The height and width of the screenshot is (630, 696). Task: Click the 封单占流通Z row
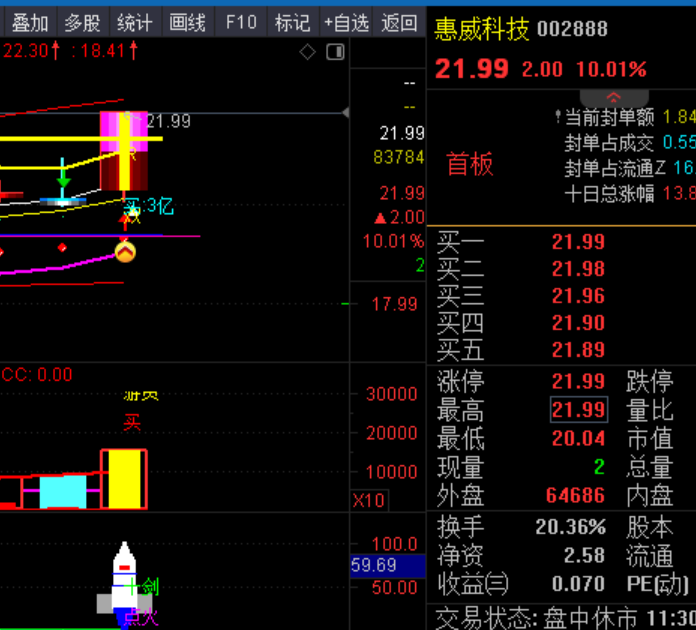[x=629, y=168]
